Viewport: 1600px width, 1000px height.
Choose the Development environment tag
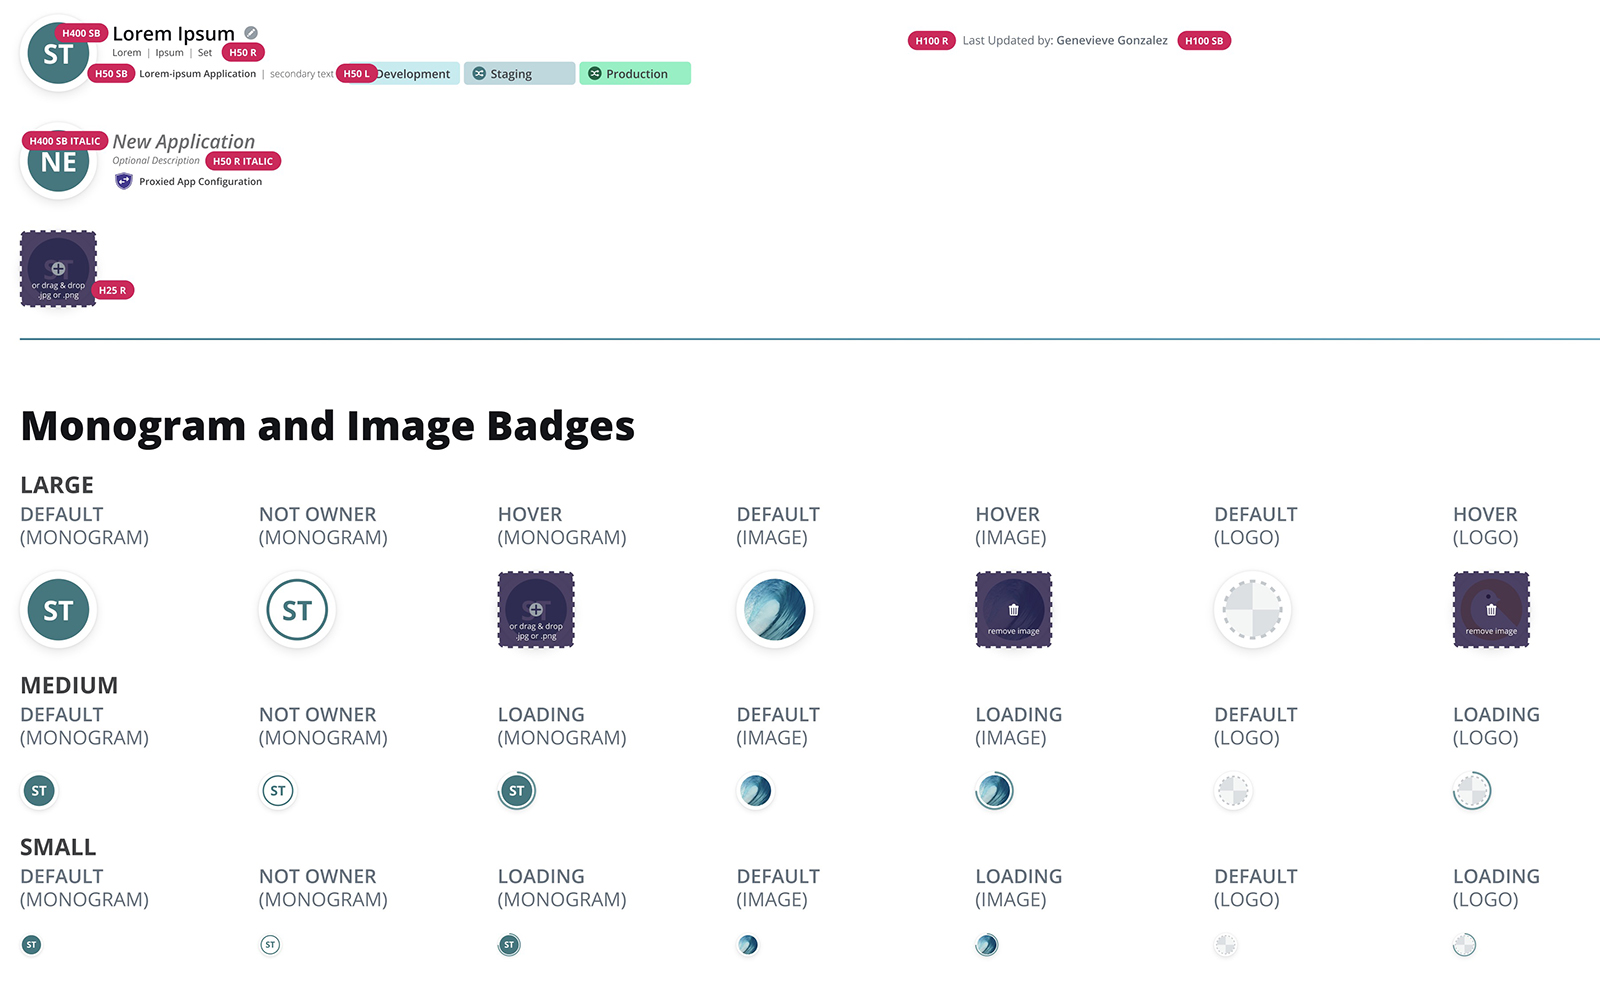[416, 74]
